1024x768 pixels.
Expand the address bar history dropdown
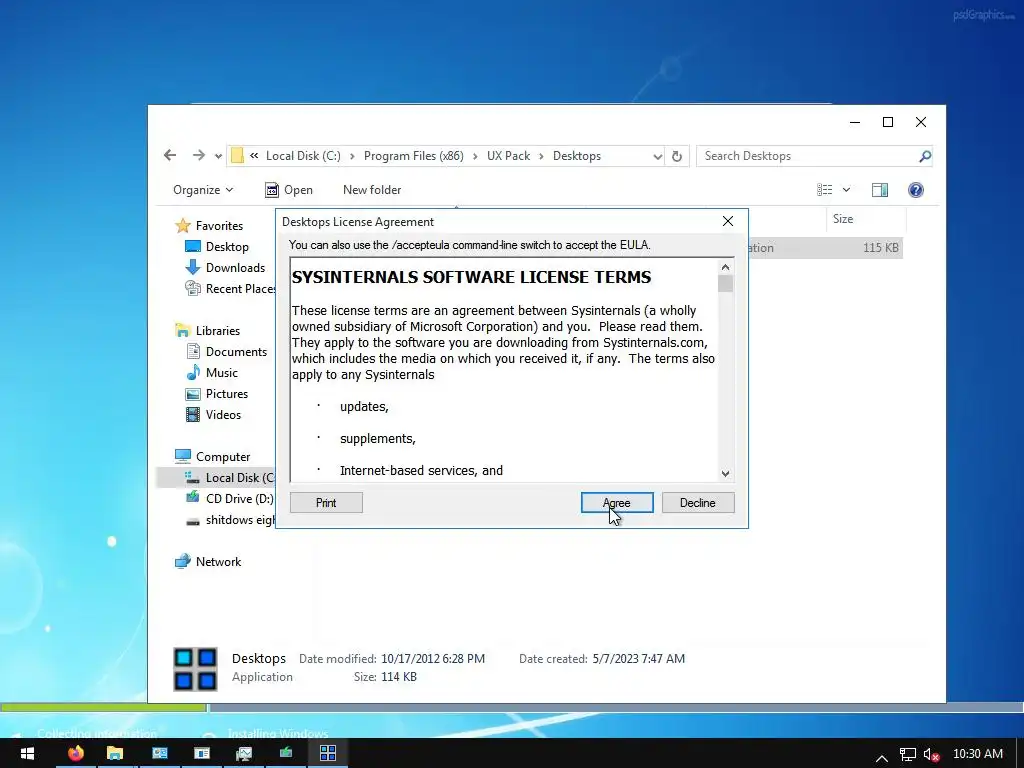tap(657, 156)
